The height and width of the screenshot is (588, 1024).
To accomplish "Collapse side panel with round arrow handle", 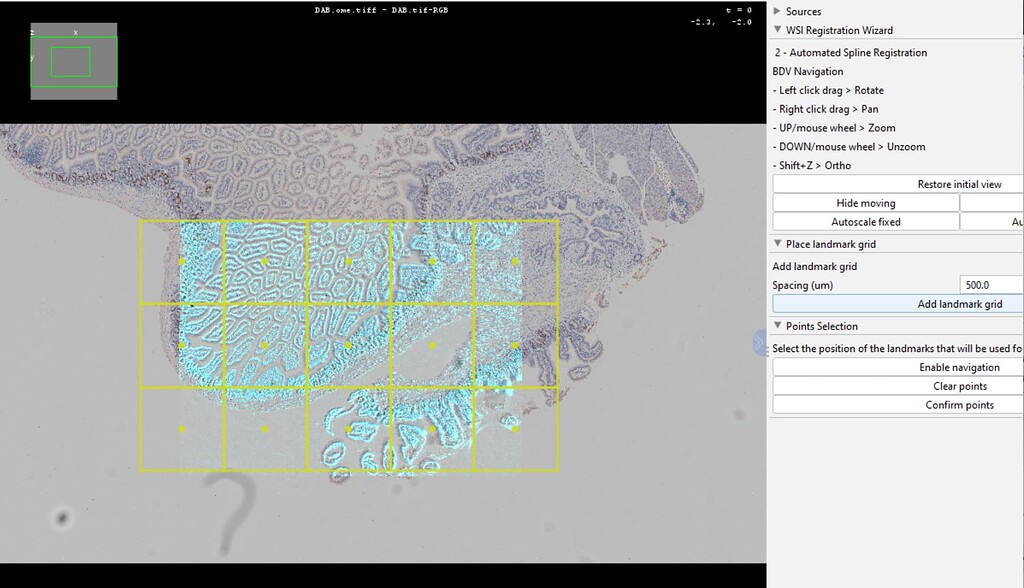I will tap(760, 343).
